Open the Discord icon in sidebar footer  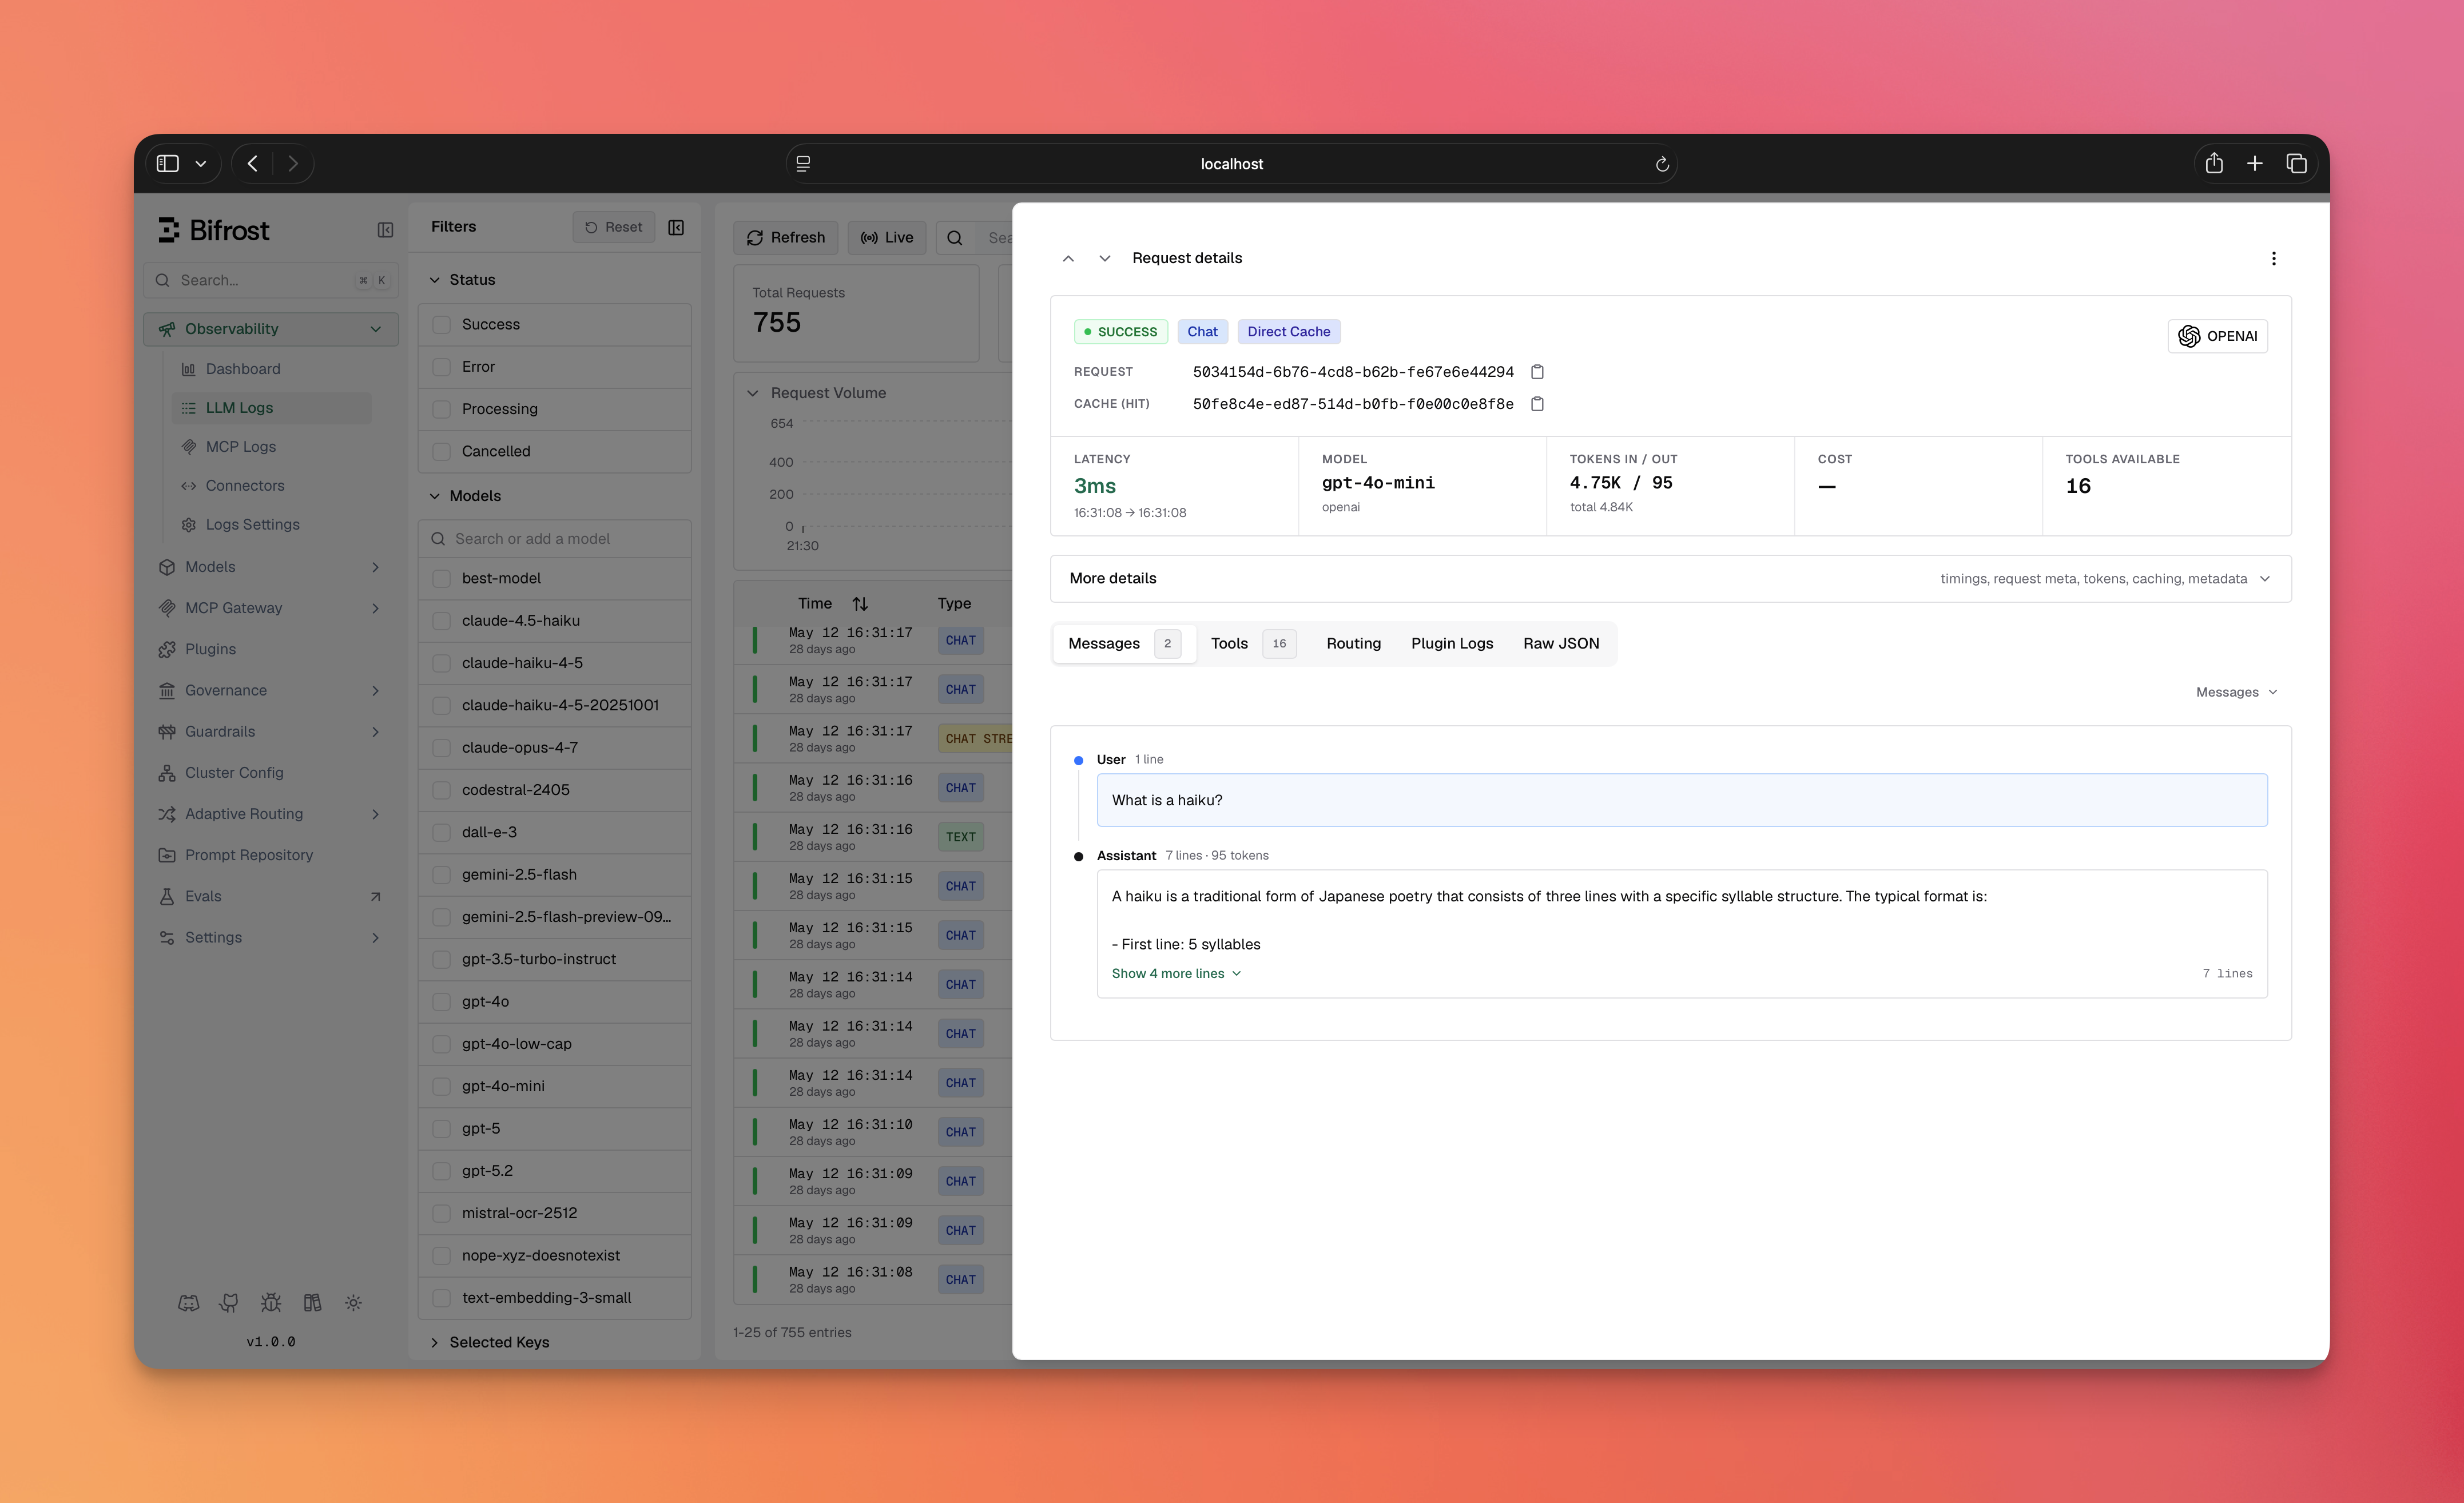188,1302
